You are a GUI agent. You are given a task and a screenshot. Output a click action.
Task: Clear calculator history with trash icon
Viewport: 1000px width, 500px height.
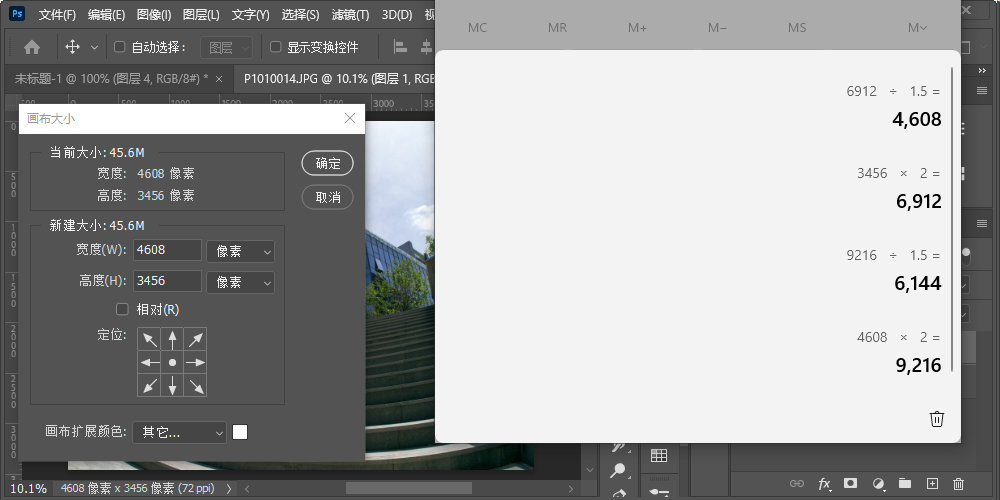click(936, 419)
